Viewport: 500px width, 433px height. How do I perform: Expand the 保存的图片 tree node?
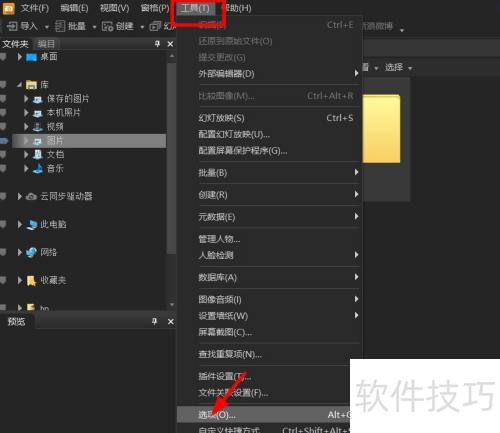coord(26,99)
